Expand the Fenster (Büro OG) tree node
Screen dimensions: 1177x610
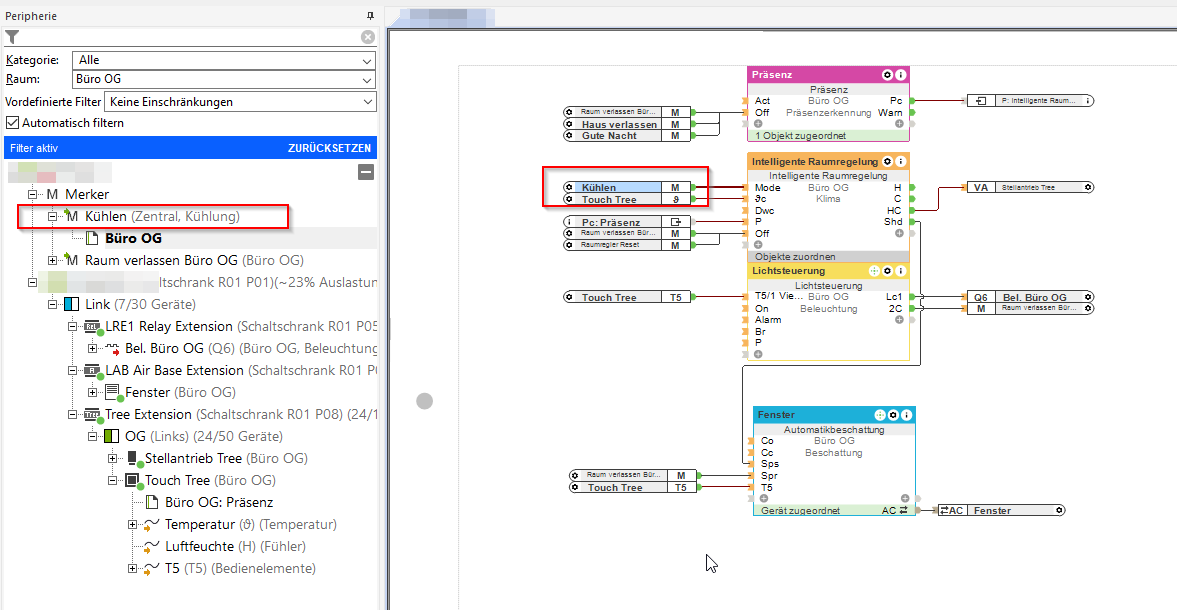click(x=92, y=392)
